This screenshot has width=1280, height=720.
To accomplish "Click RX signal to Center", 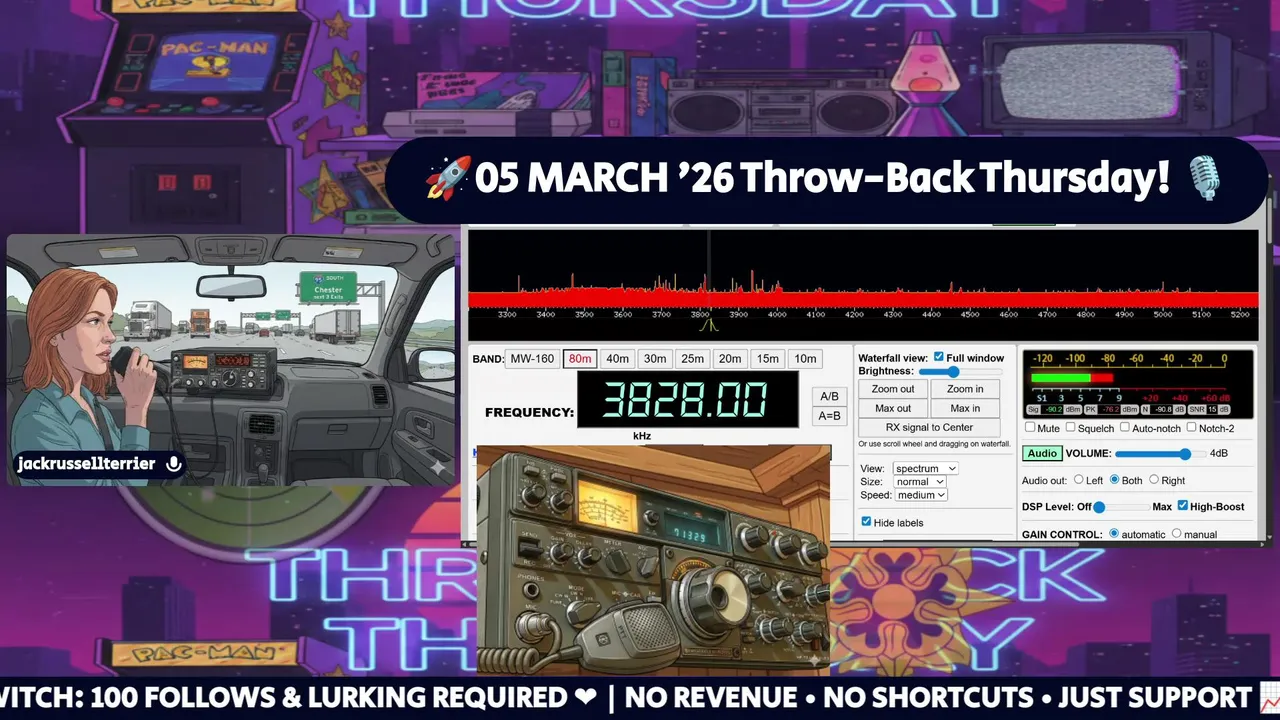I will (929, 427).
